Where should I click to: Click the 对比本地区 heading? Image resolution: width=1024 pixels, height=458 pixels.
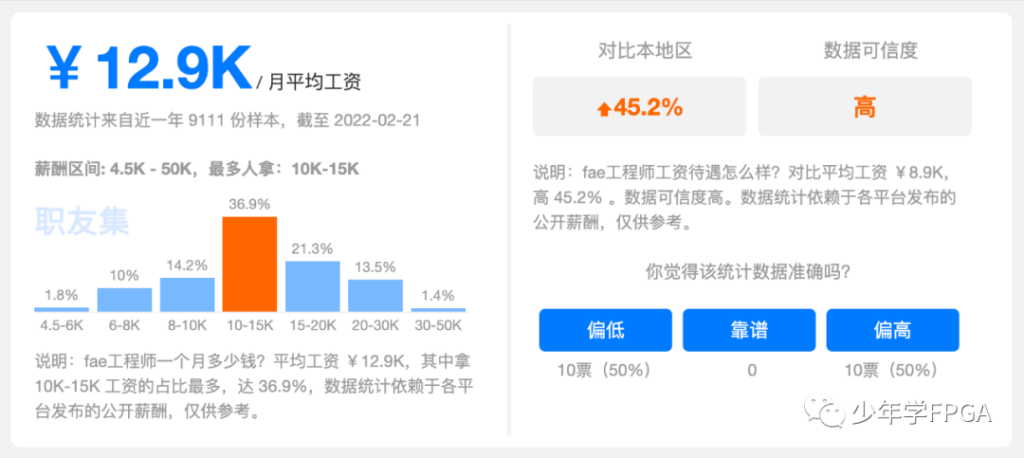pos(639,50)
